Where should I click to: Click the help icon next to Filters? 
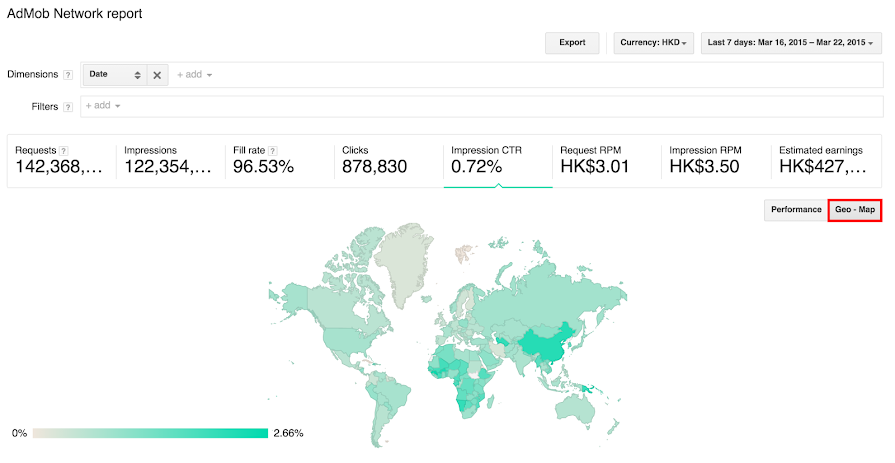pyautogui.click(x=68, y=106)
